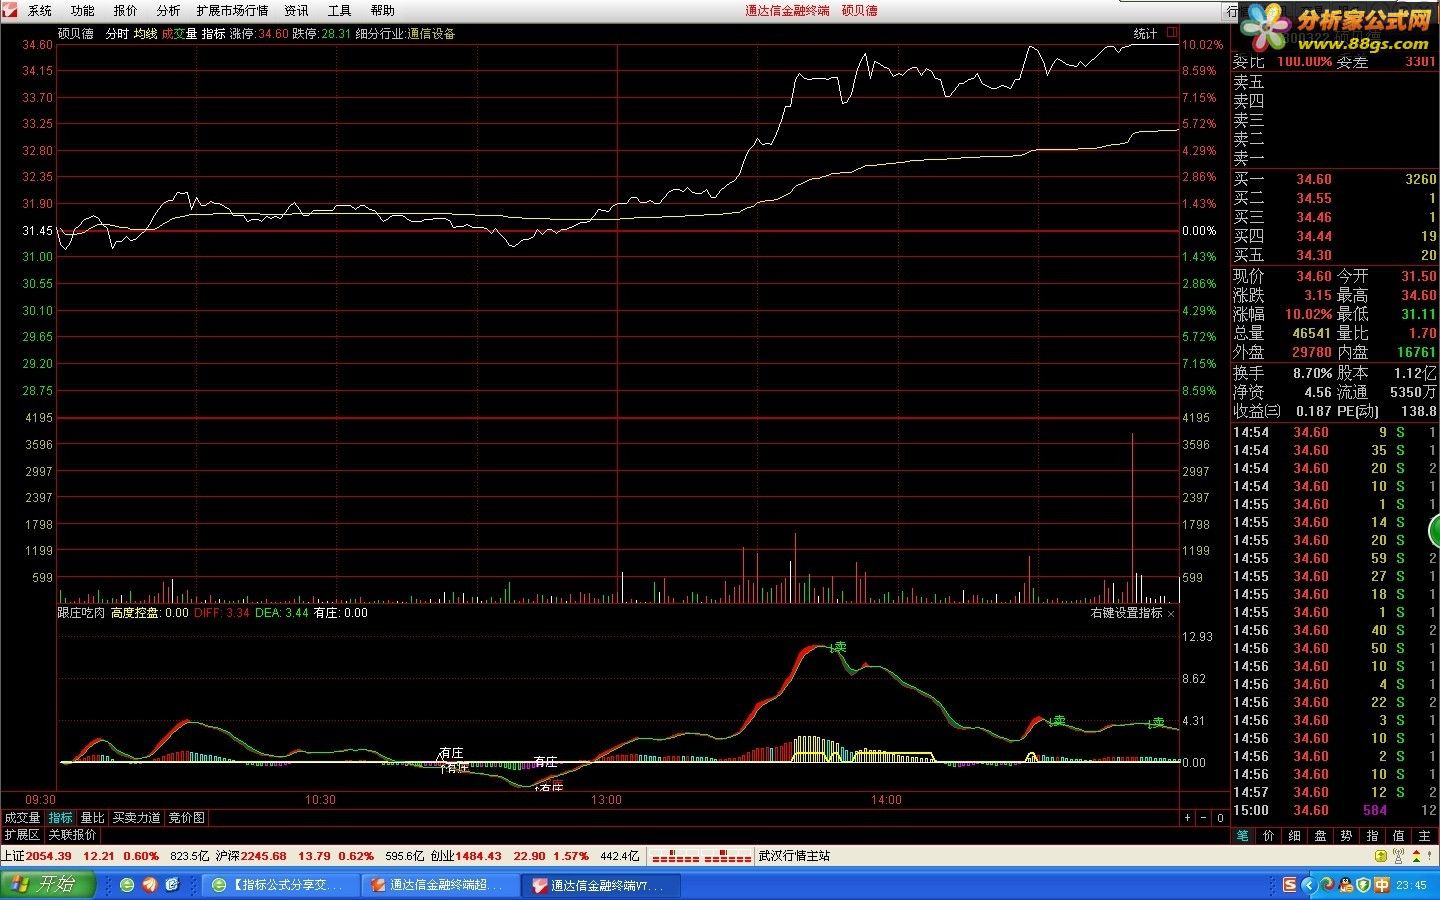Open the 系统 menu
This screenshot has width=1440, height=900.
click(40, 11)
